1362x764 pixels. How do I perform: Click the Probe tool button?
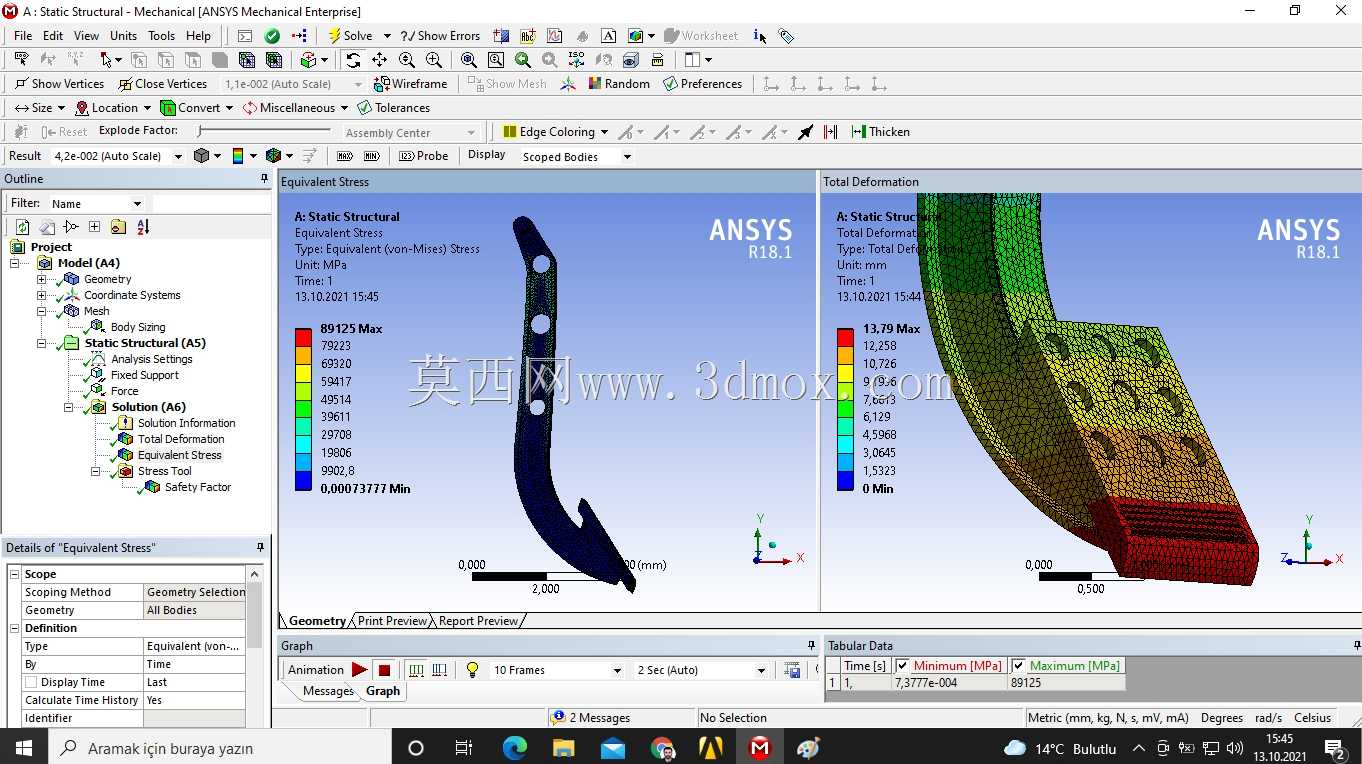pyautogui.click(x=424, y=156)
